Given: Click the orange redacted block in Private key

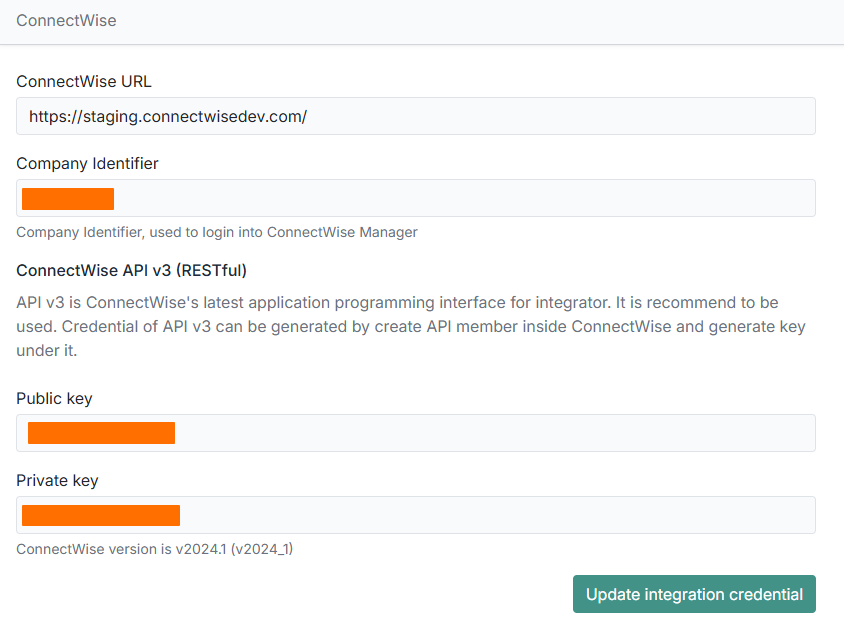Looking at the screenshot, I should 101,515.
